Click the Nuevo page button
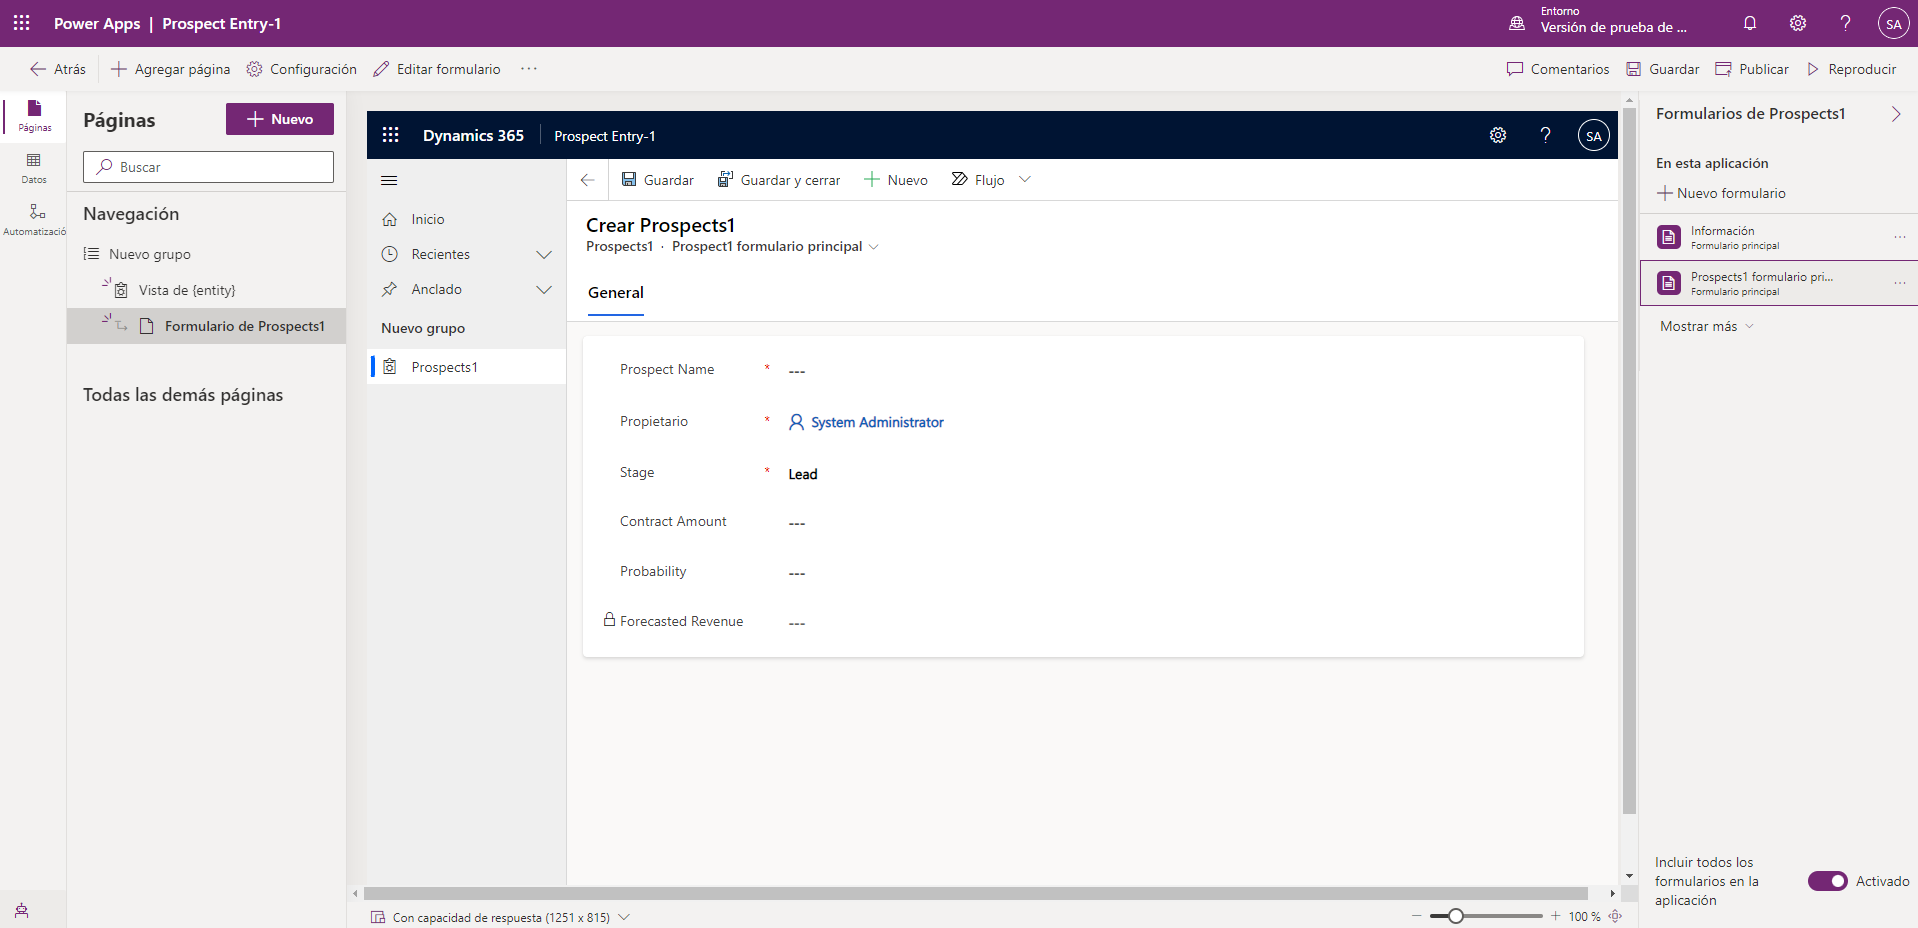1918x928 pixels. [x=280, y=119]
